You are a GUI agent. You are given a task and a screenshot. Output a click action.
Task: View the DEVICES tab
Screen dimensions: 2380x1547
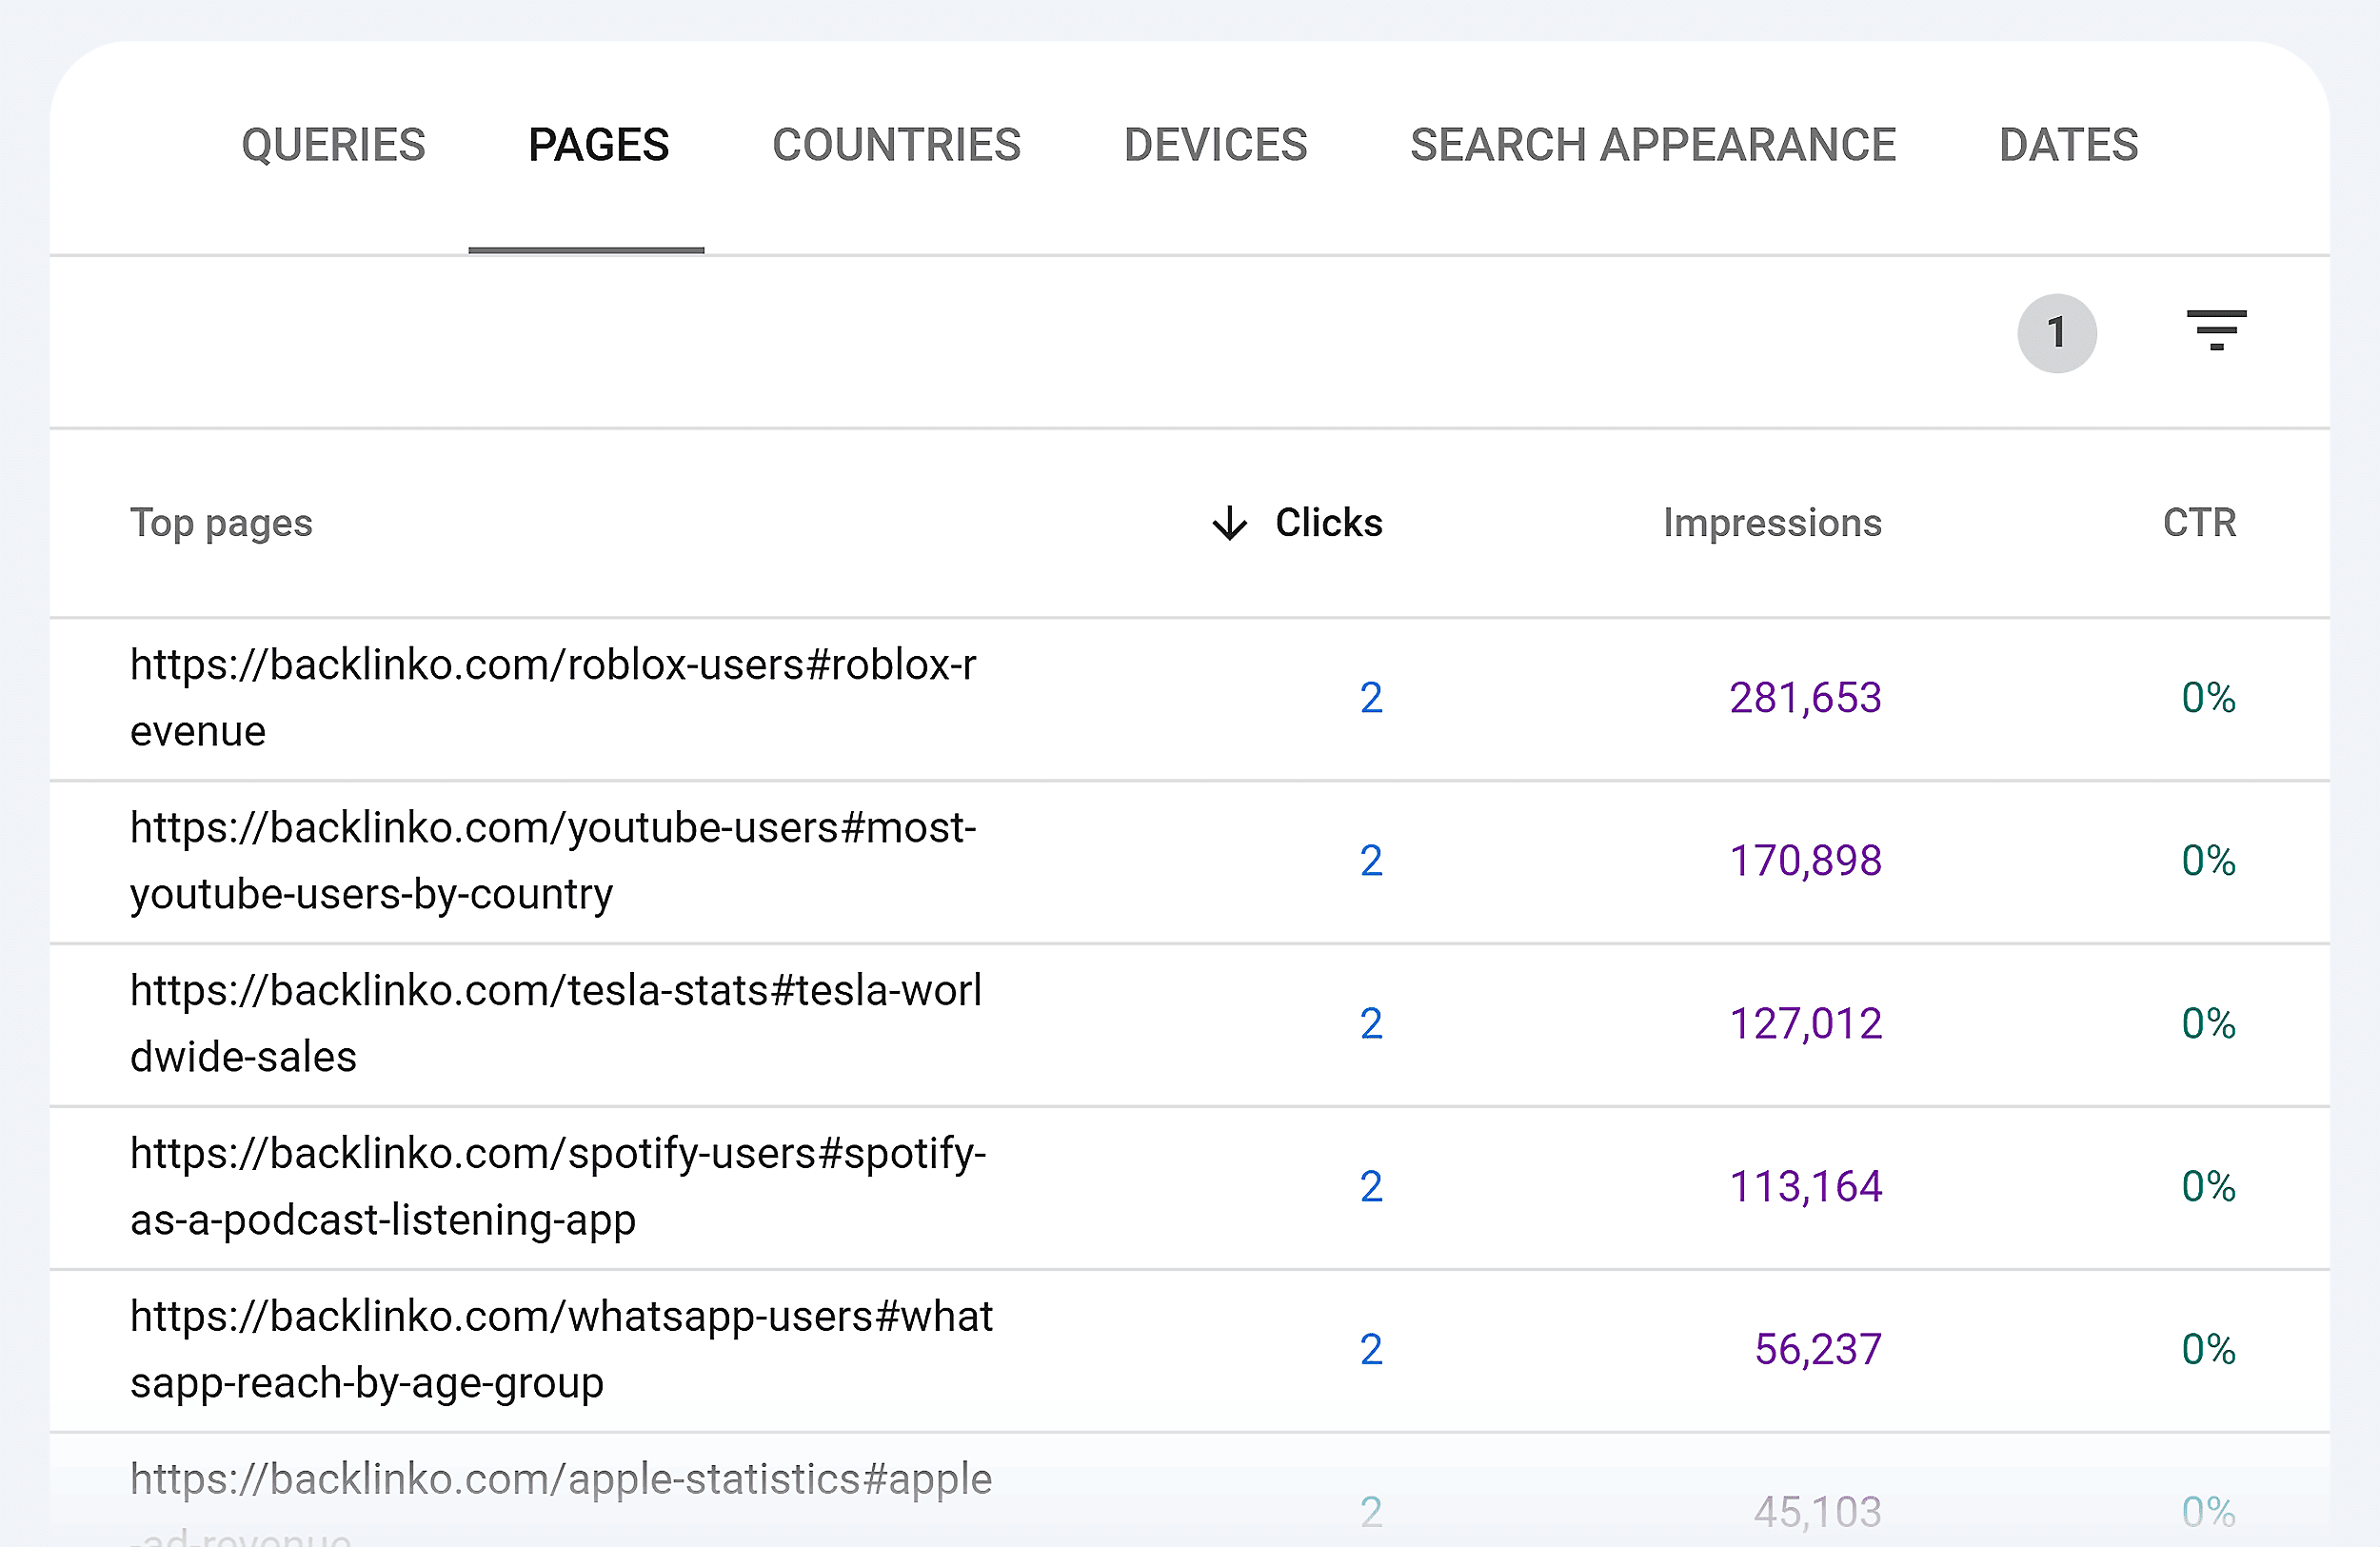pos(1215,145)
